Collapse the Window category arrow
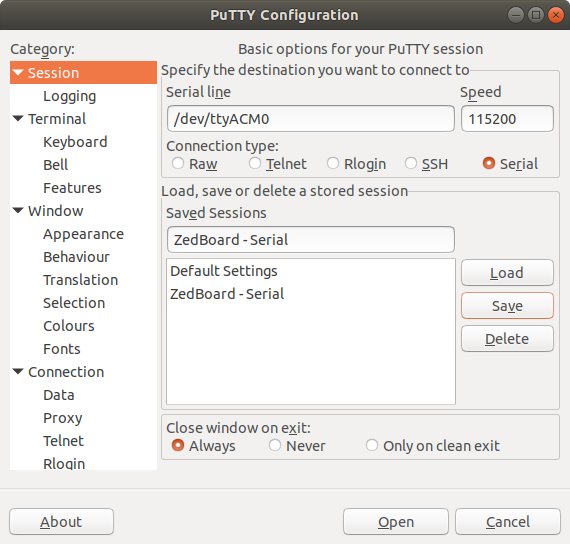Image resolution: width=570 pixels, height=544 pixels. coord(18,211)
